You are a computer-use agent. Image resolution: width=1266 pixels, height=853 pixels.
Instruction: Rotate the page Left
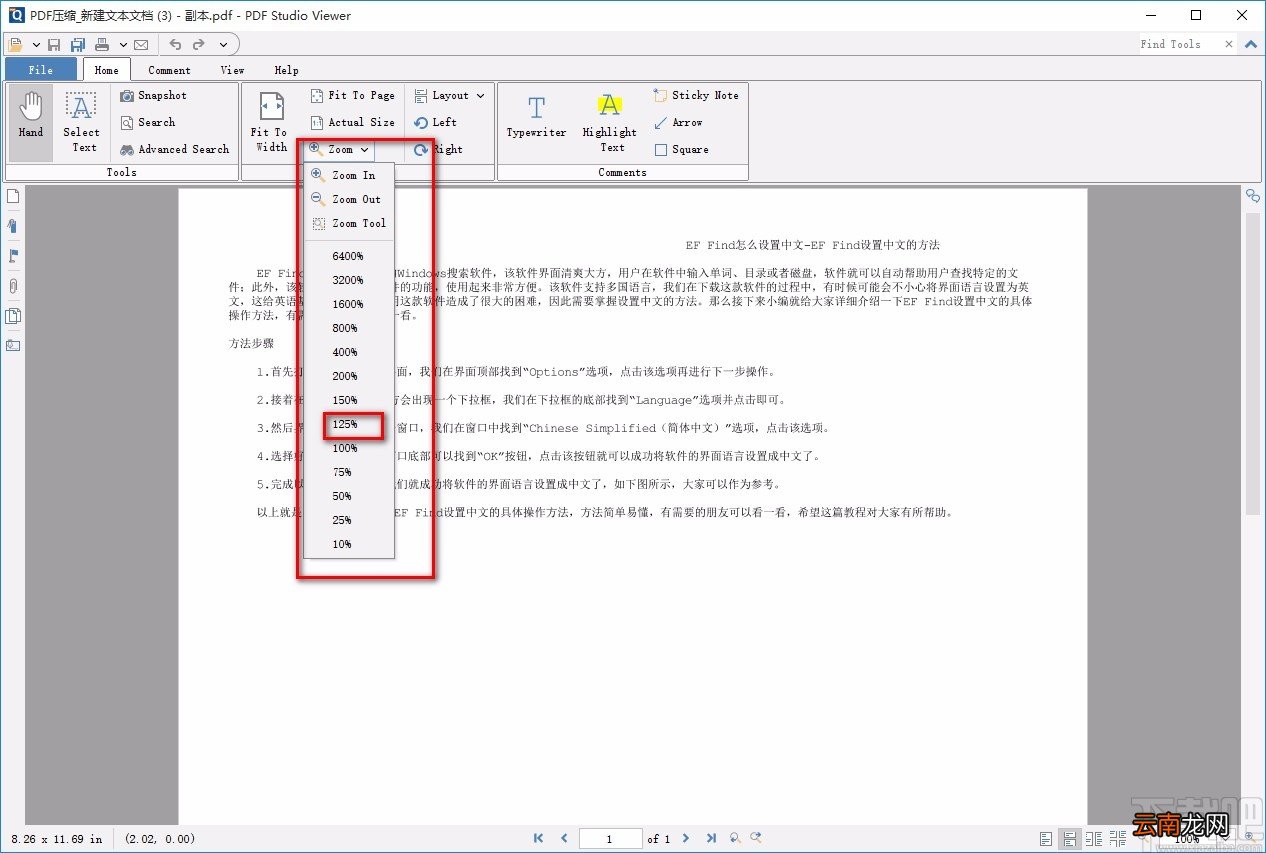point(436,122)
